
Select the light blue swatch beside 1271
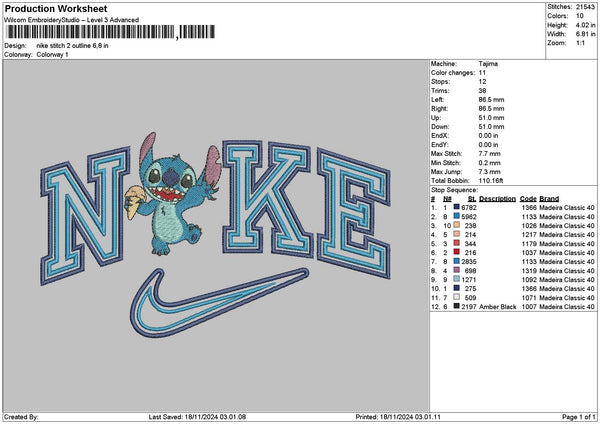457,279
